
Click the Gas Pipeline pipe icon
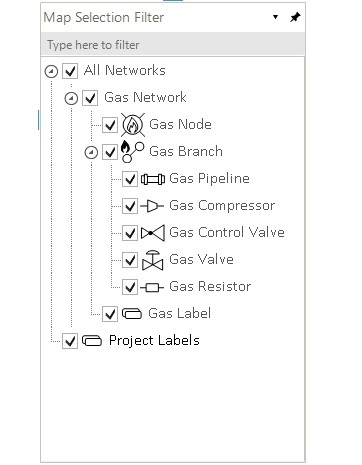pyautogui.click(x=153, y=179)
